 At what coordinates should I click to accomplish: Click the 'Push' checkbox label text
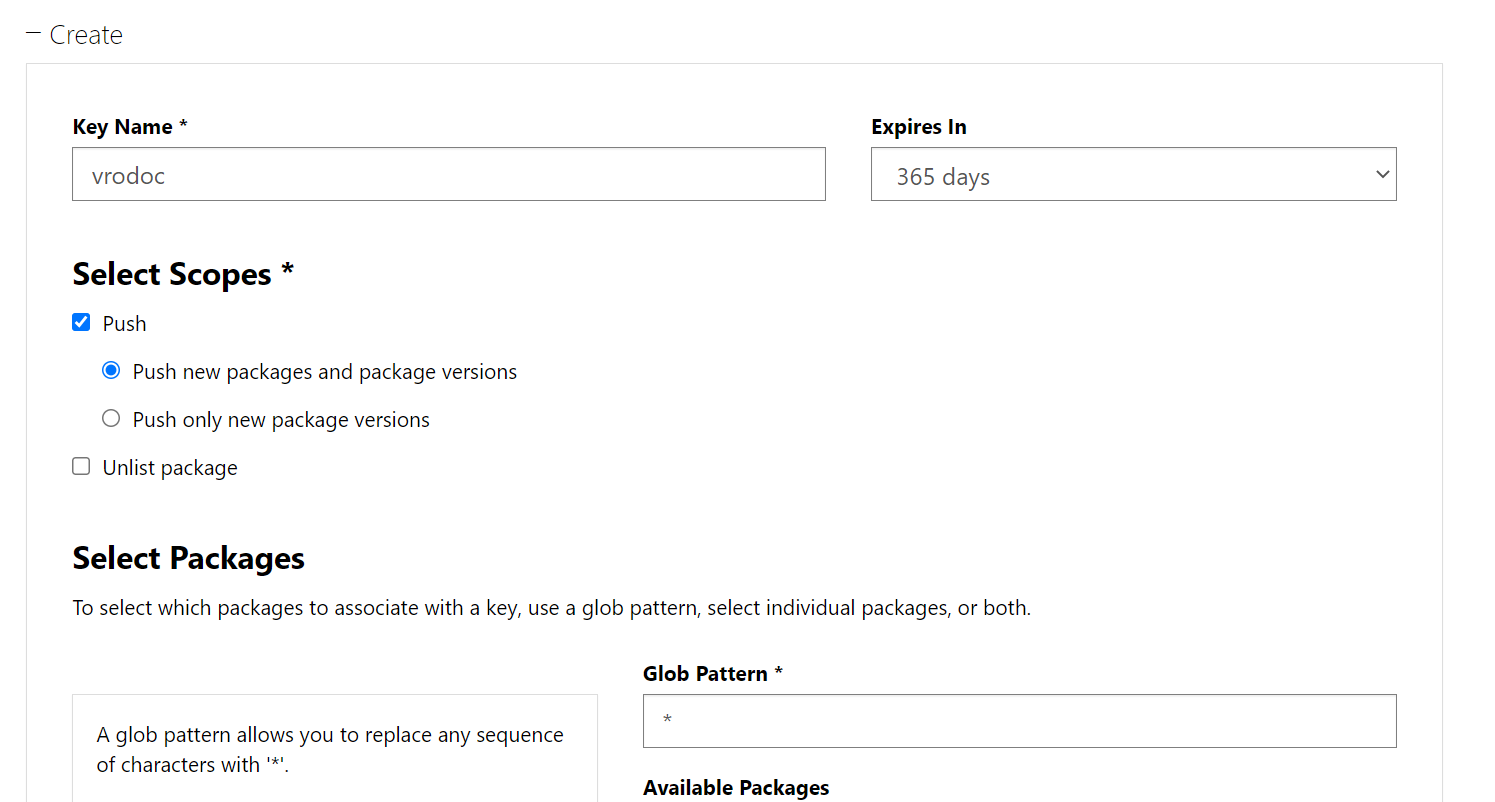pyautogui.click(x=125, y=324)
